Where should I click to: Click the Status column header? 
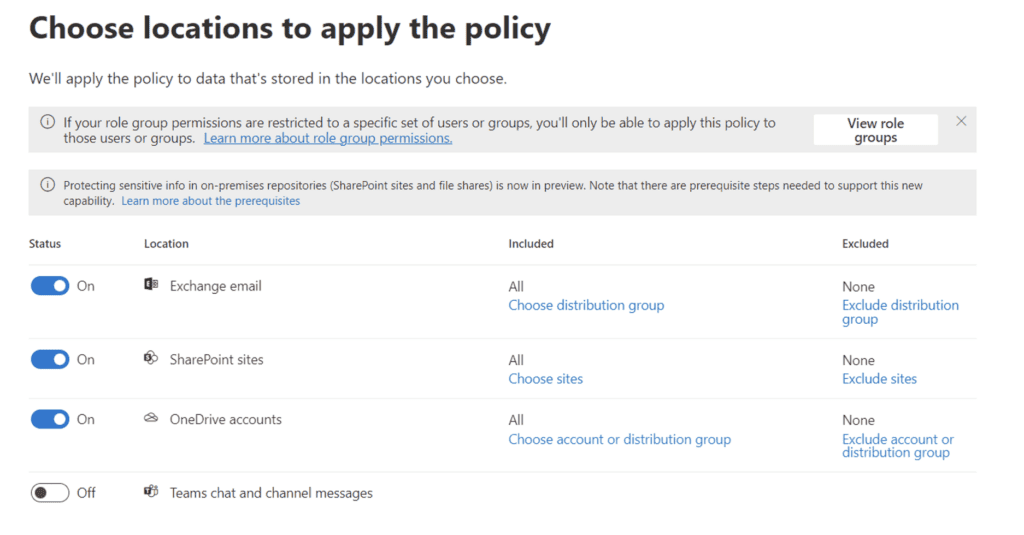[x=45, y=244]
